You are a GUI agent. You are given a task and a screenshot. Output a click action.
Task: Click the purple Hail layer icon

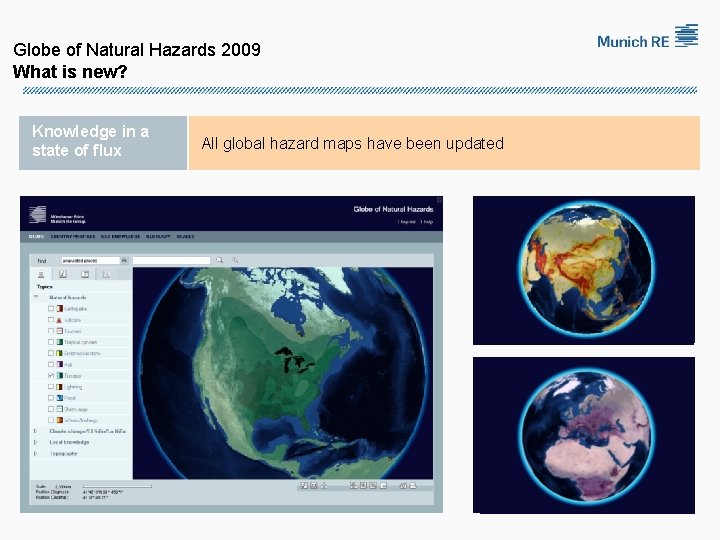[x=60, y=364]
